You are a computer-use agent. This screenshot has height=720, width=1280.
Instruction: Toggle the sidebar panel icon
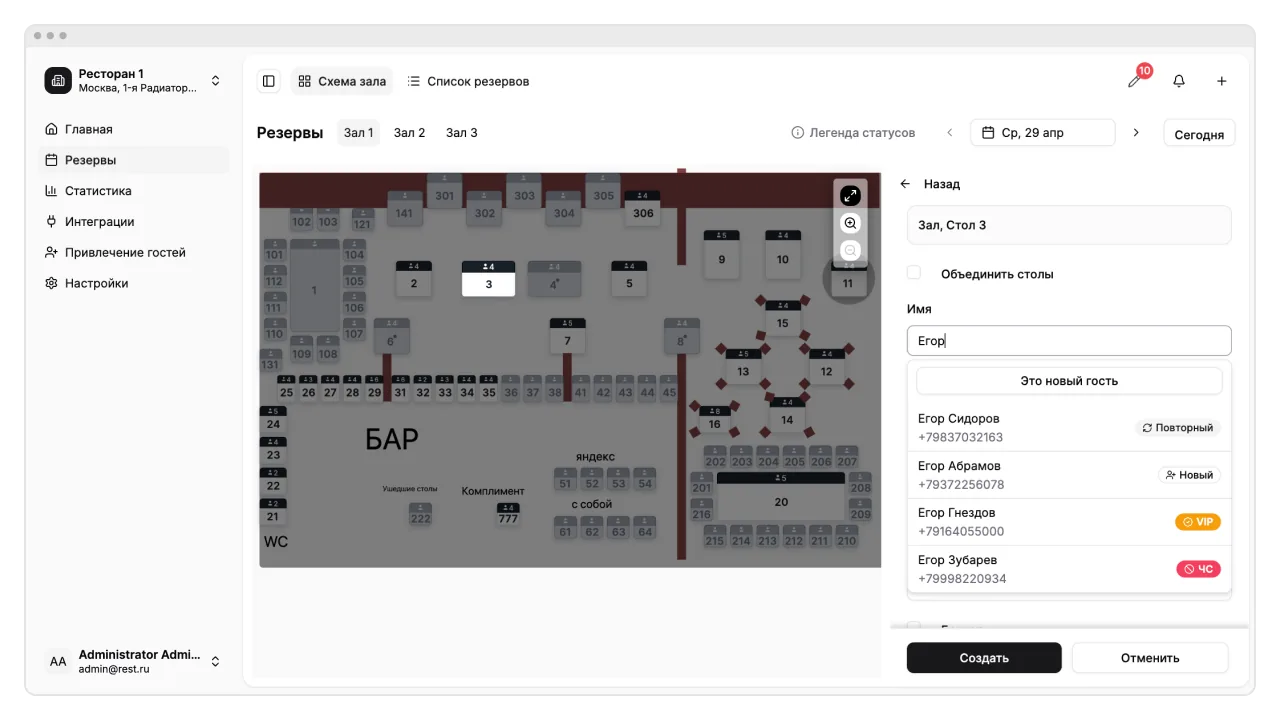pyautogui.click(x=268, y=81)
